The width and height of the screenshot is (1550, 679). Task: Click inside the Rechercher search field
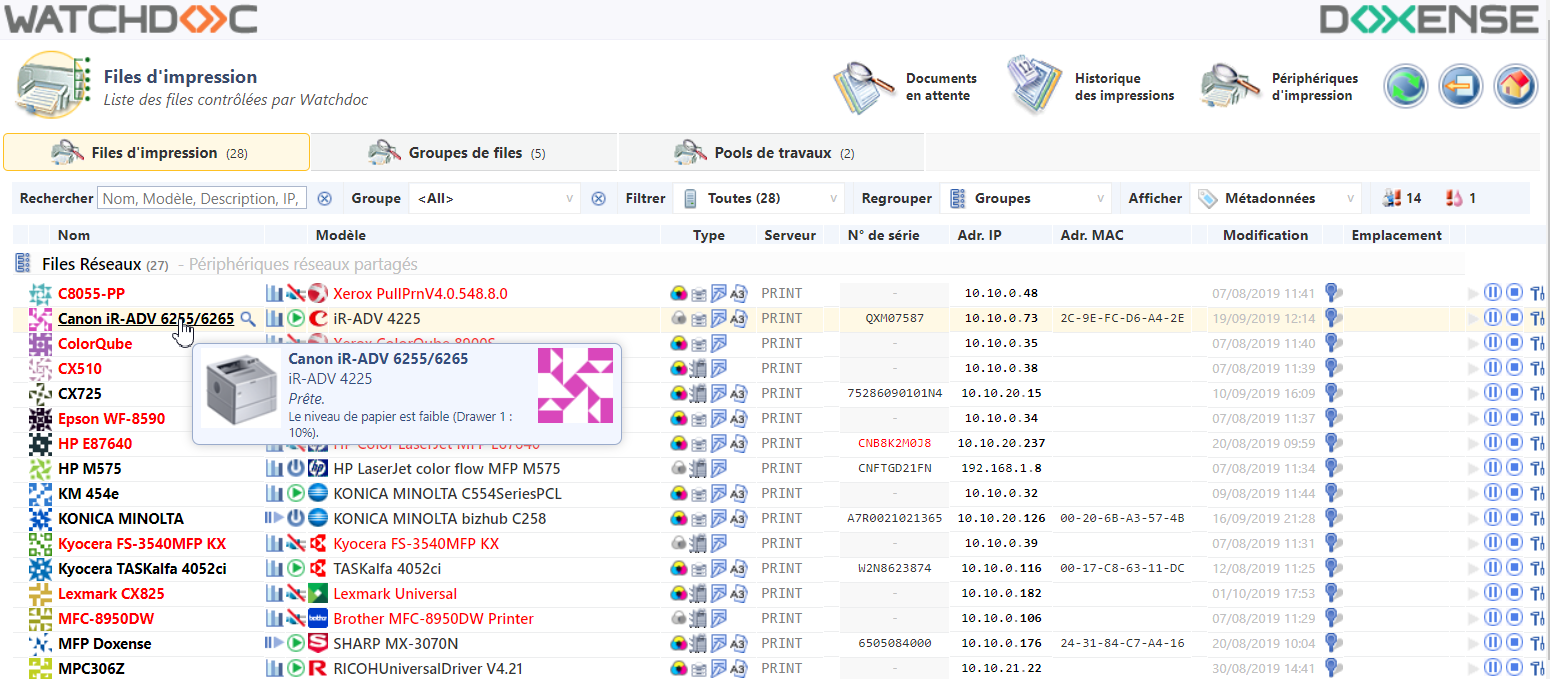coord(202,199)
